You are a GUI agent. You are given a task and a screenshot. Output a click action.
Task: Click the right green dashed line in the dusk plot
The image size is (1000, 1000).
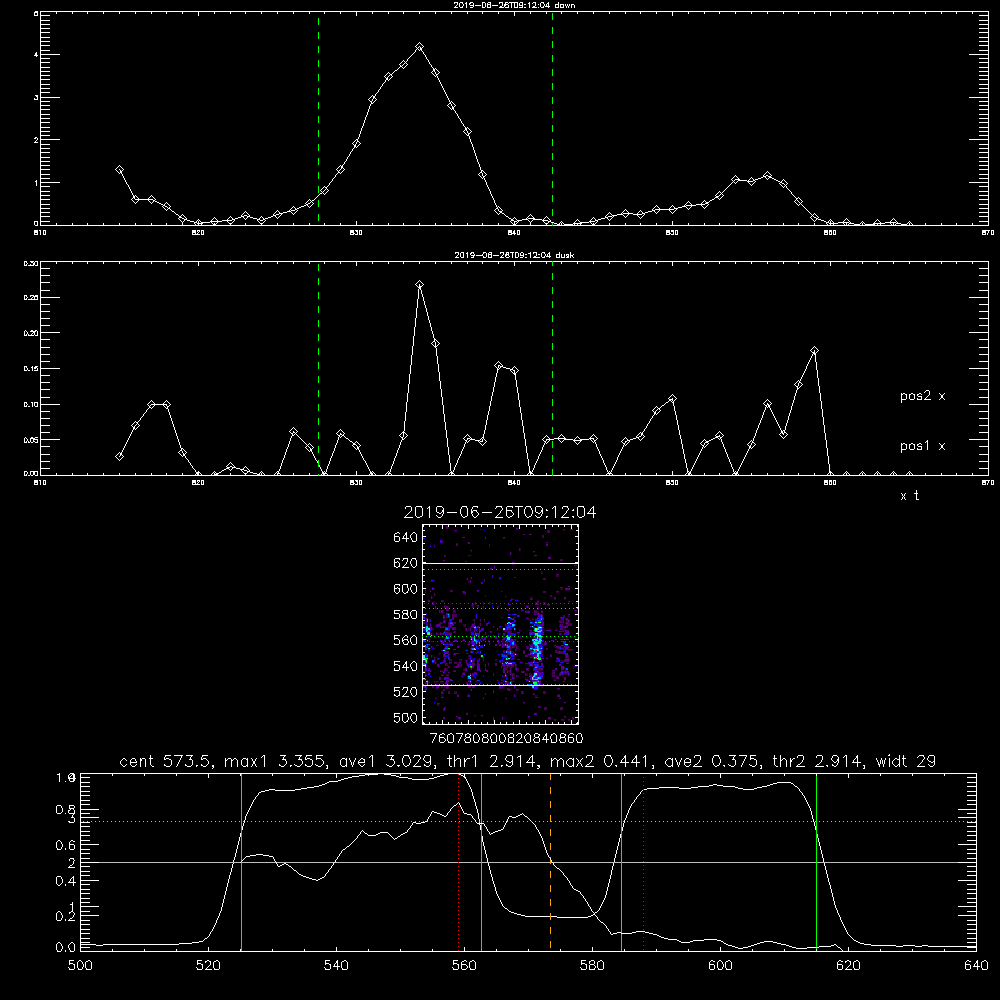tap(552, 368)
